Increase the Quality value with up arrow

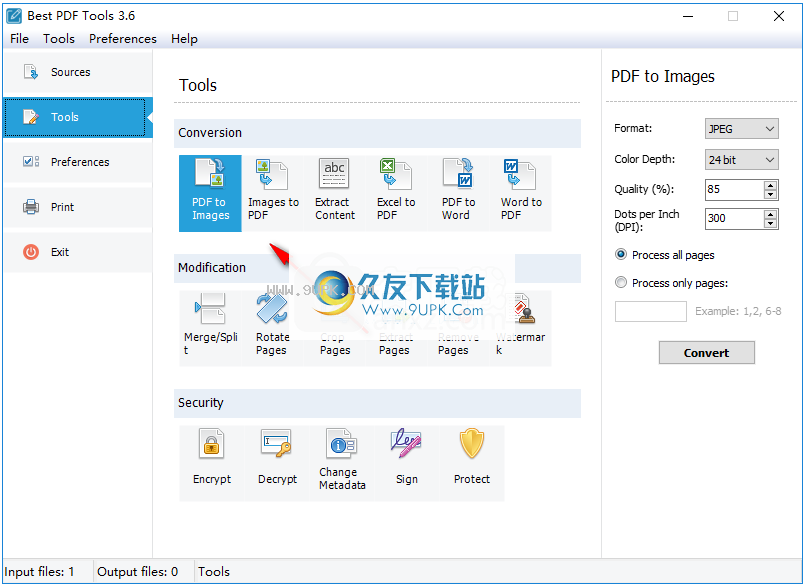[770, 185]
